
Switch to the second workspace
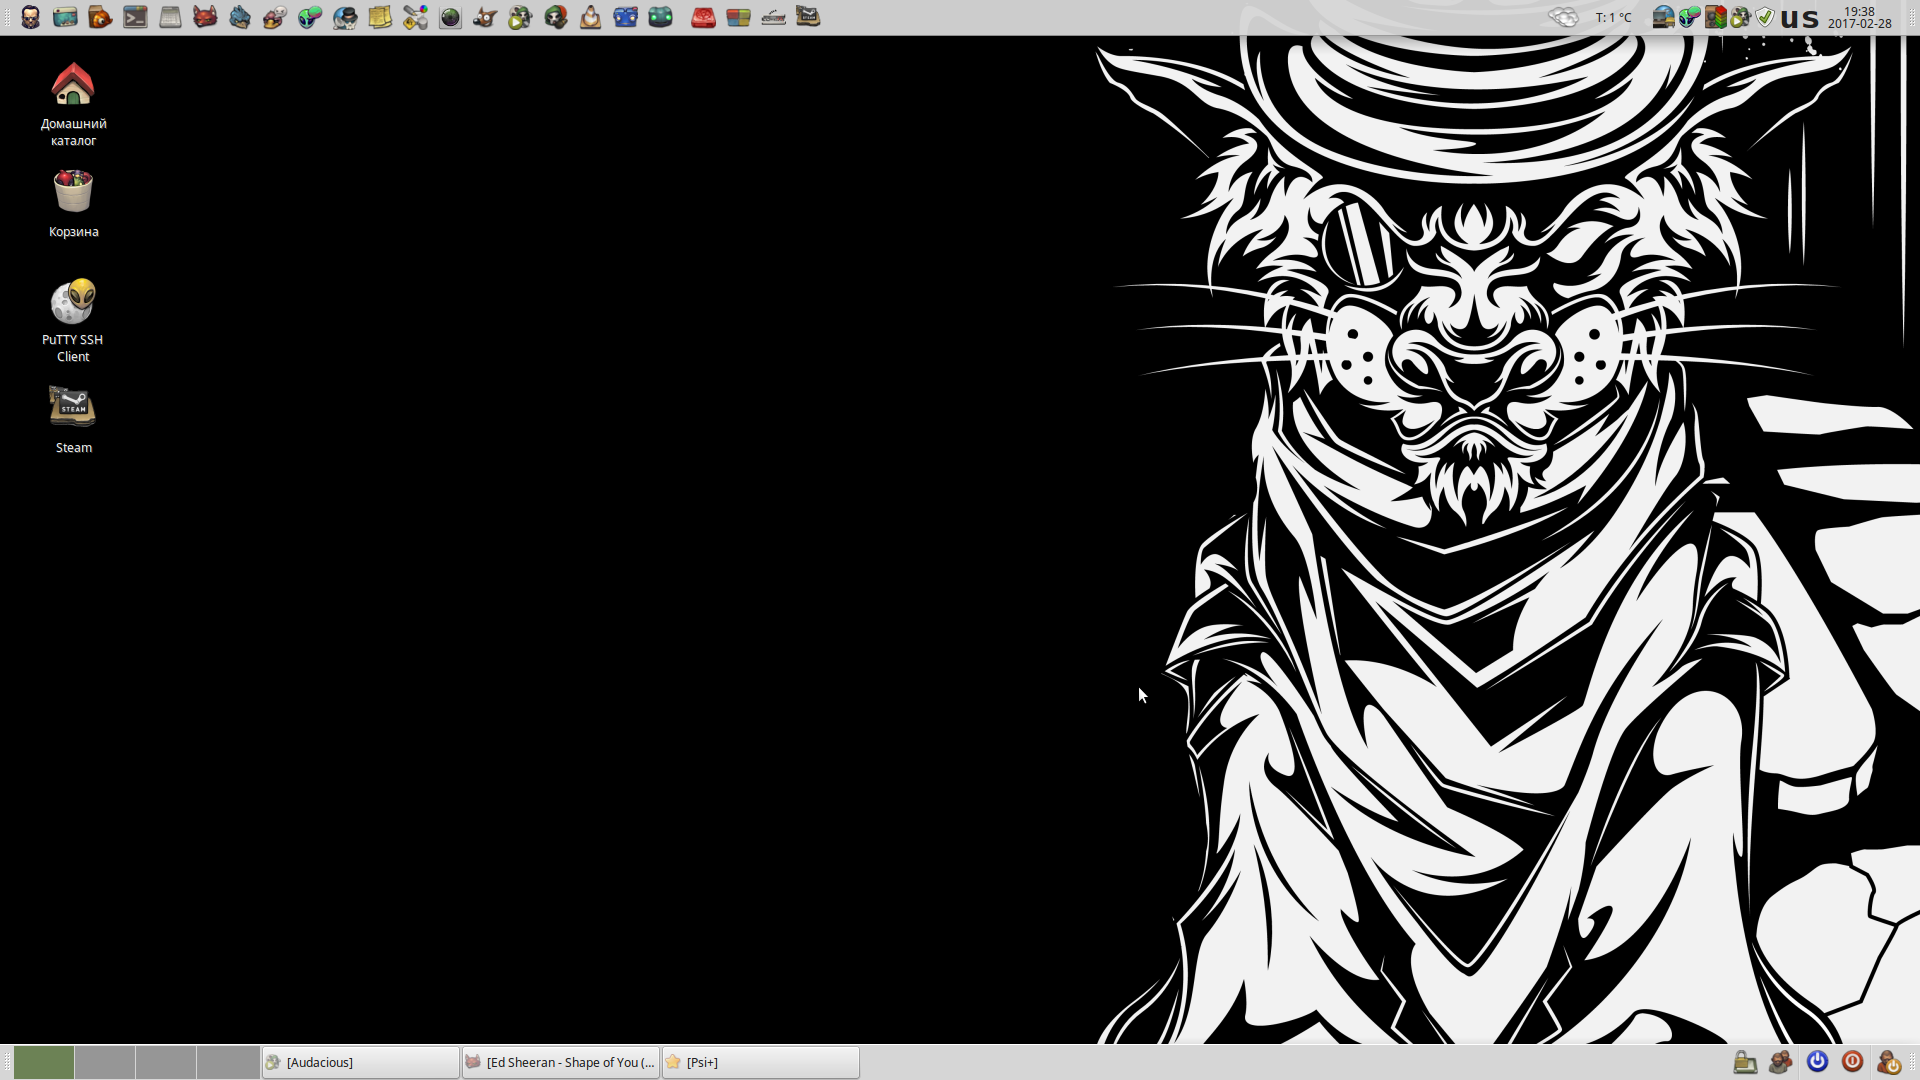point(105,1062)
